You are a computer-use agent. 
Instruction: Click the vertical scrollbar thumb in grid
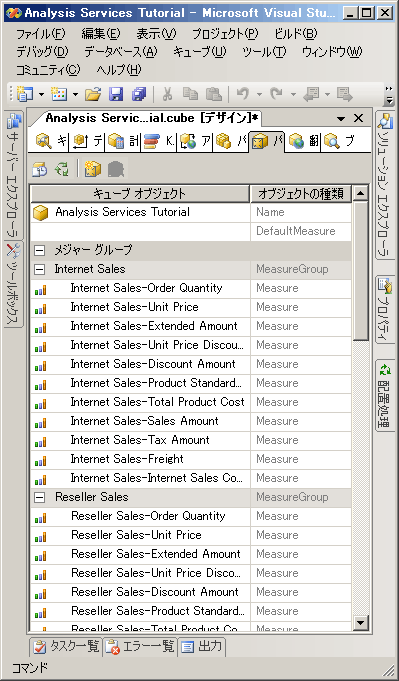[360, 271]
